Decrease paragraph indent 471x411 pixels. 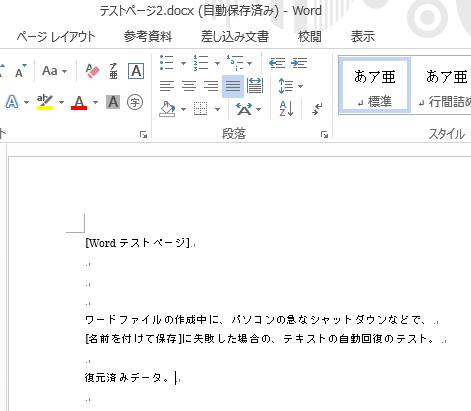pyautogui.click(x=277, y=63)
